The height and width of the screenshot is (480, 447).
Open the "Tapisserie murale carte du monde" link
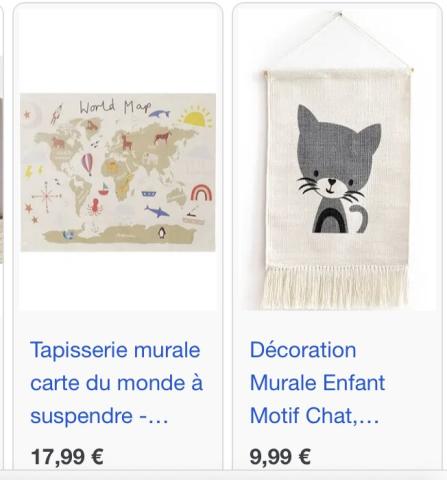(116, 383)
